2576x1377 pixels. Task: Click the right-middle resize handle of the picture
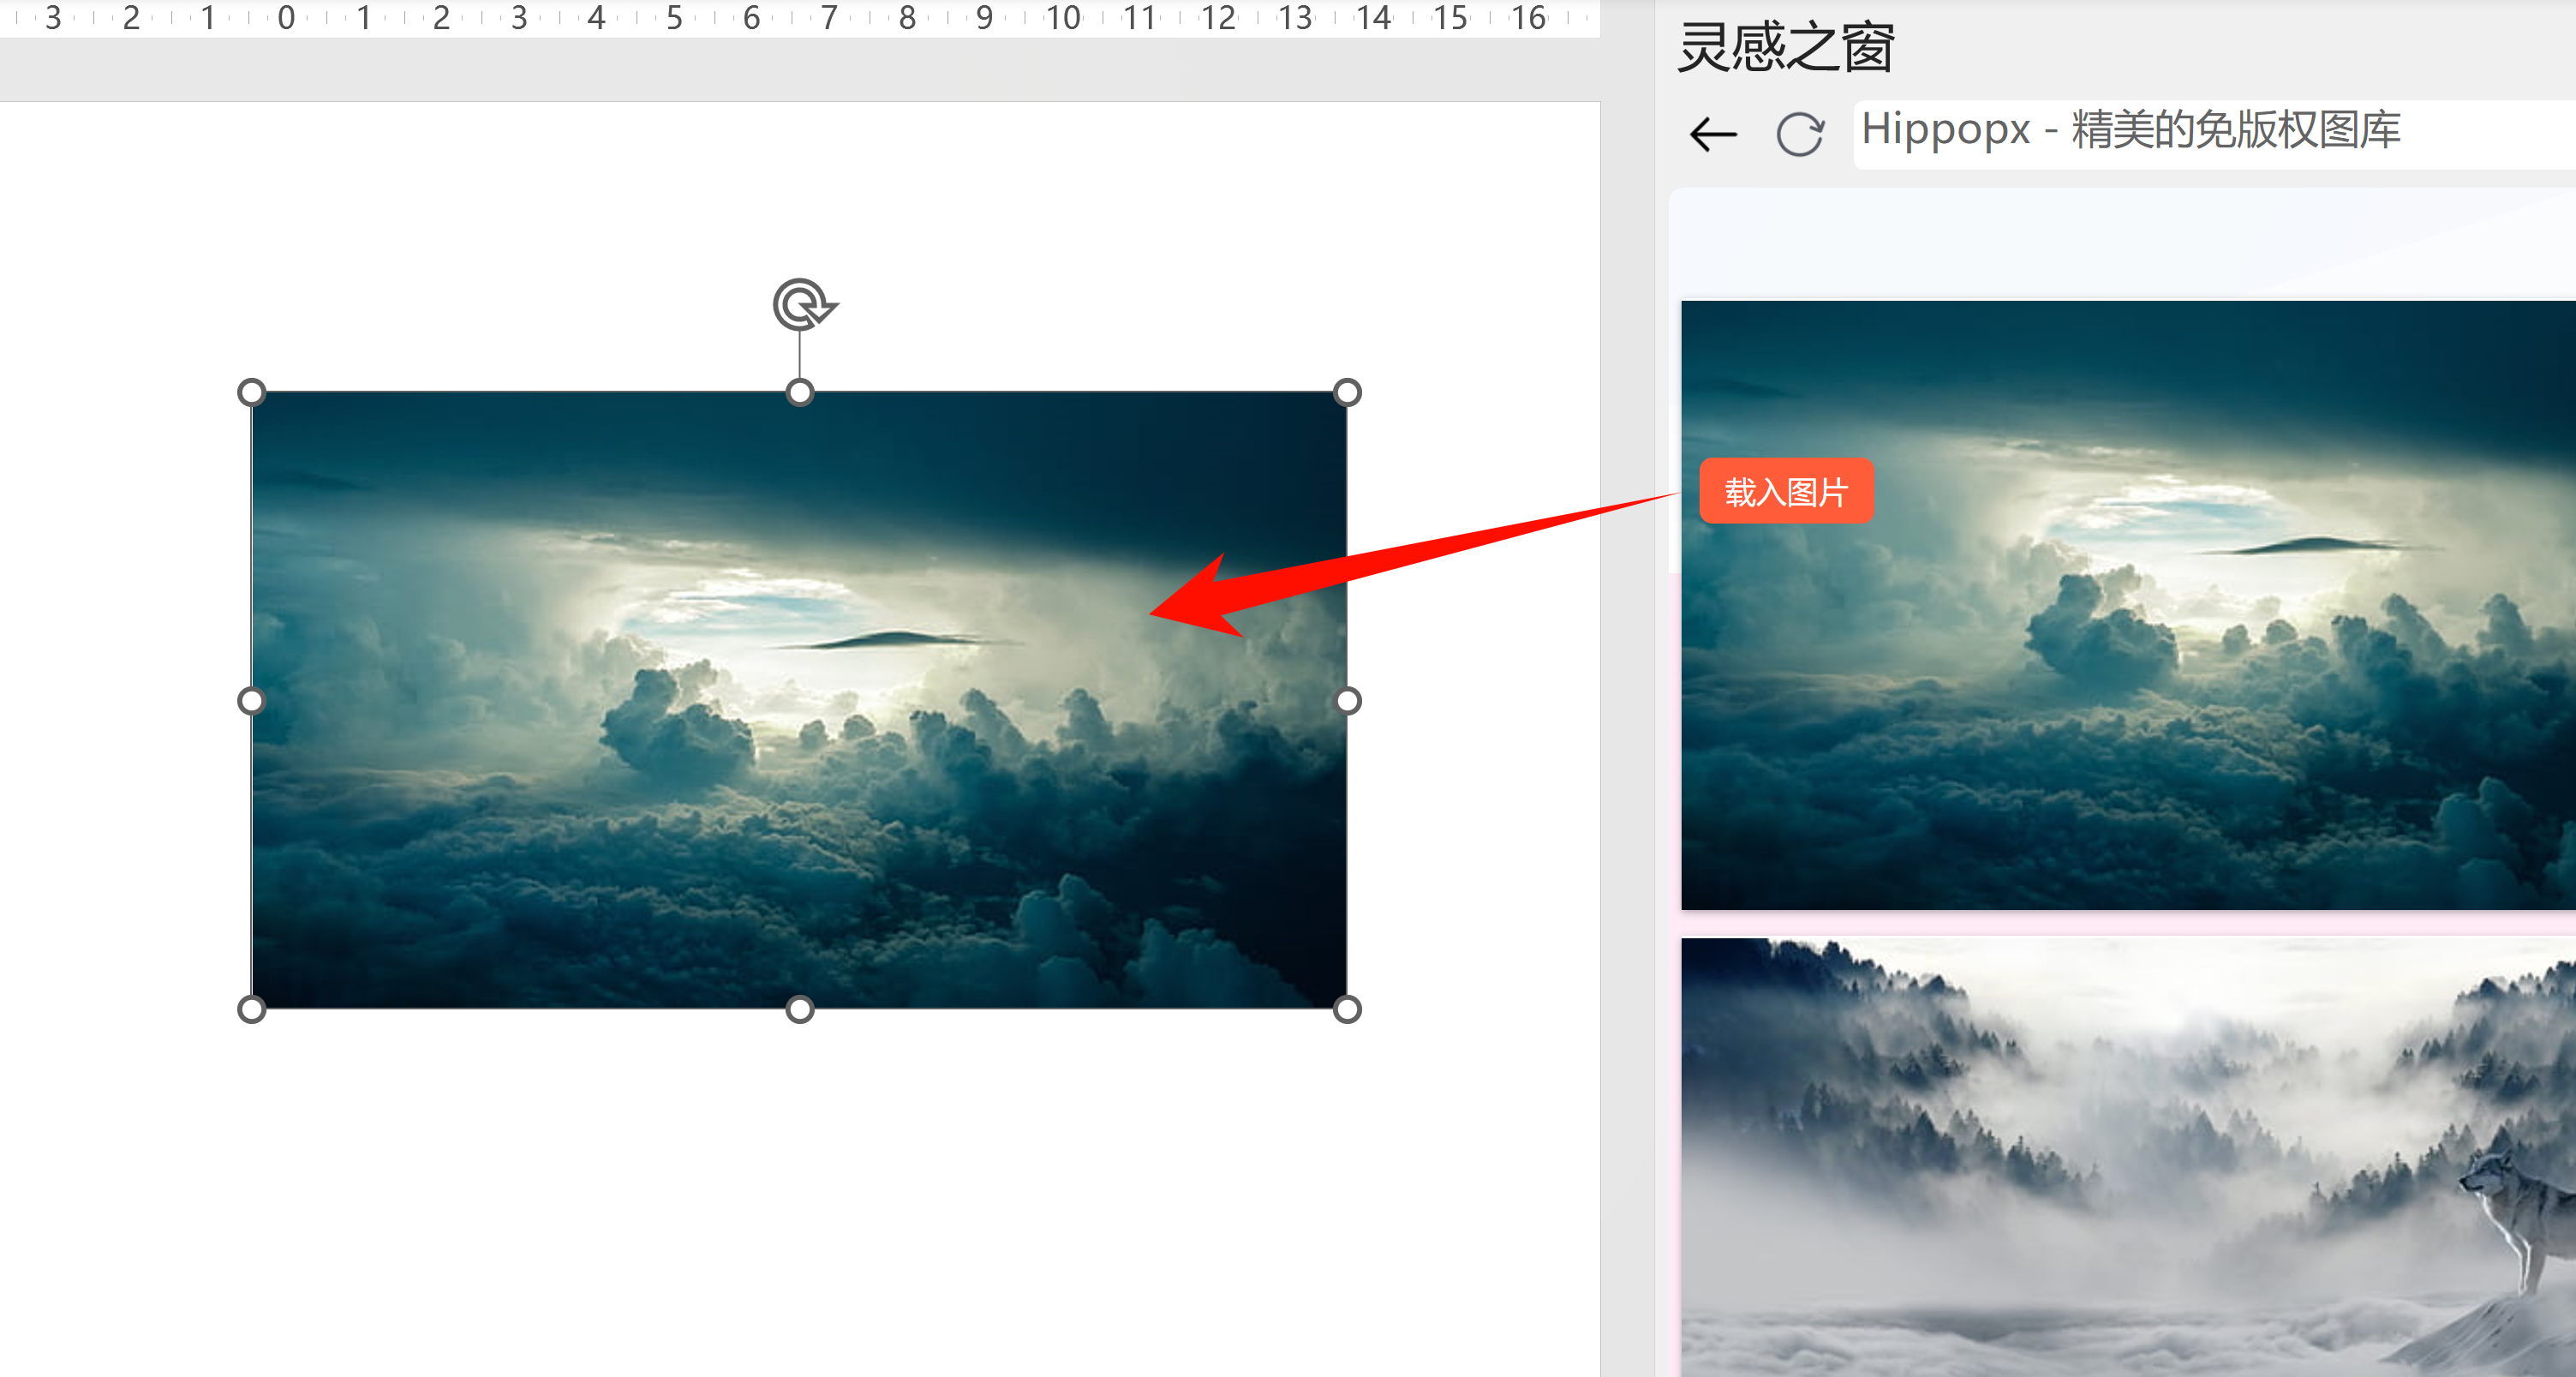pos(1347,701)
